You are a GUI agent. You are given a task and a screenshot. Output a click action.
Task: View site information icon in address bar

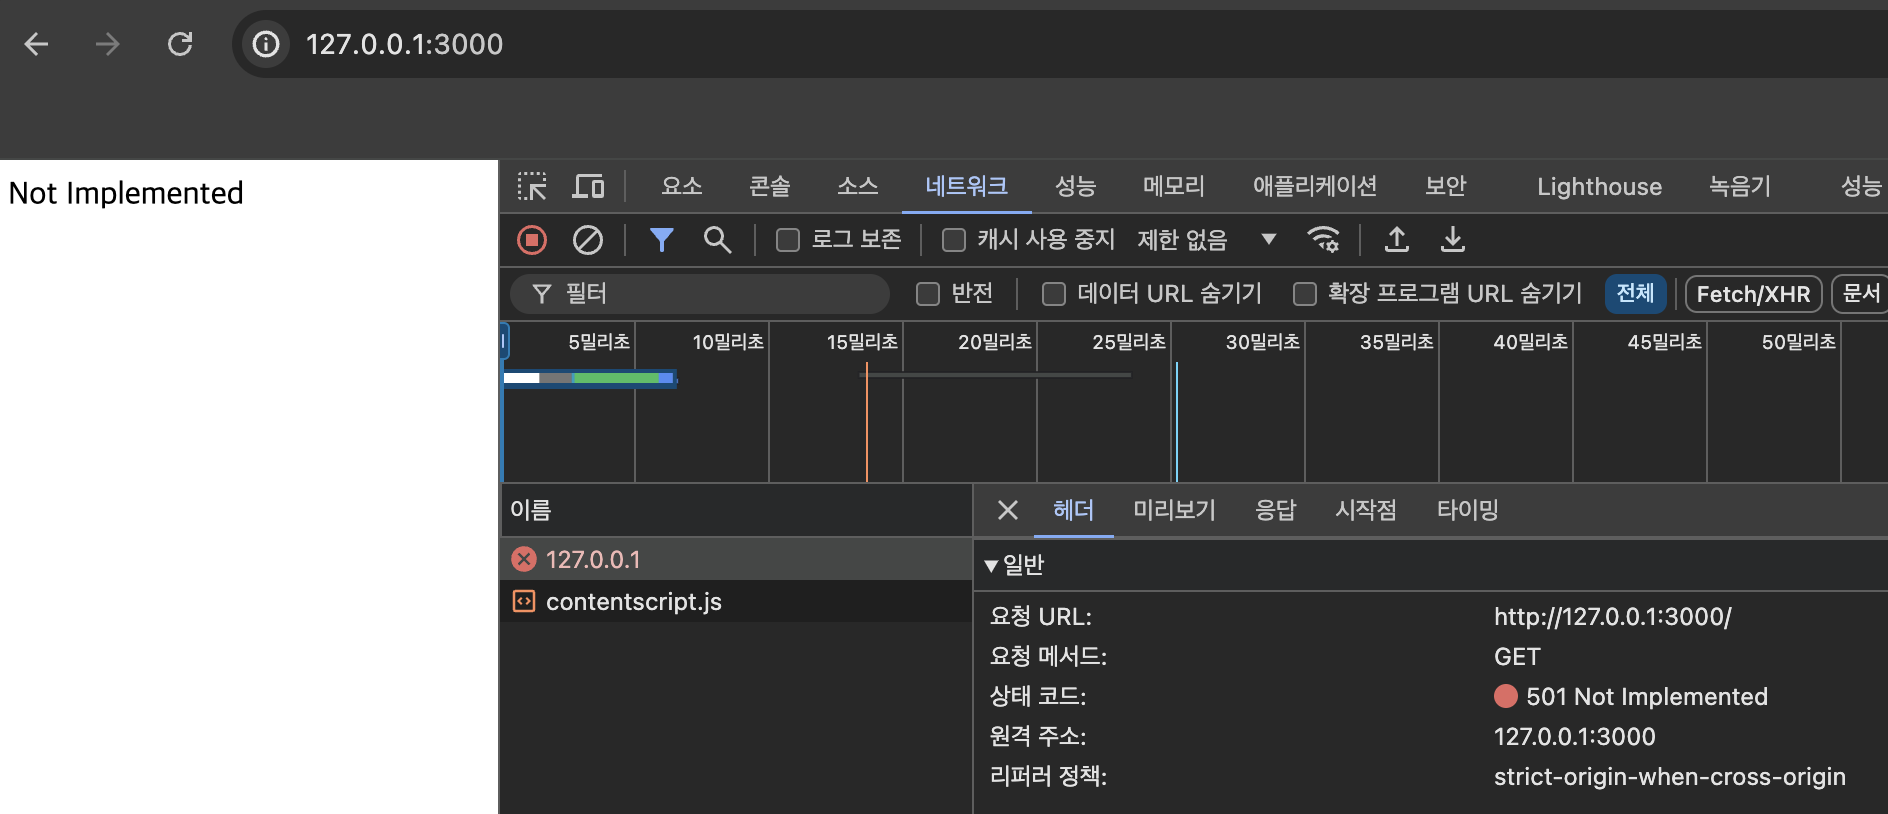coord(266,44)
